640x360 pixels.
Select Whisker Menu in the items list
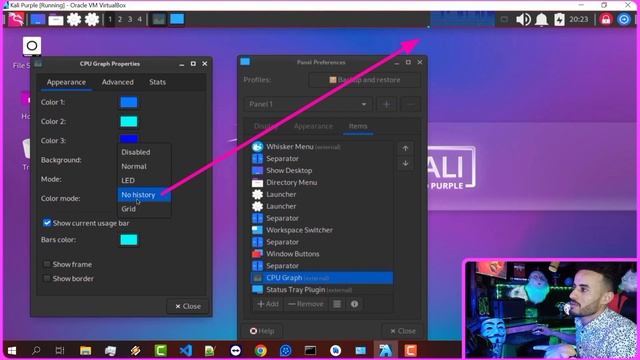click(322, 147)
